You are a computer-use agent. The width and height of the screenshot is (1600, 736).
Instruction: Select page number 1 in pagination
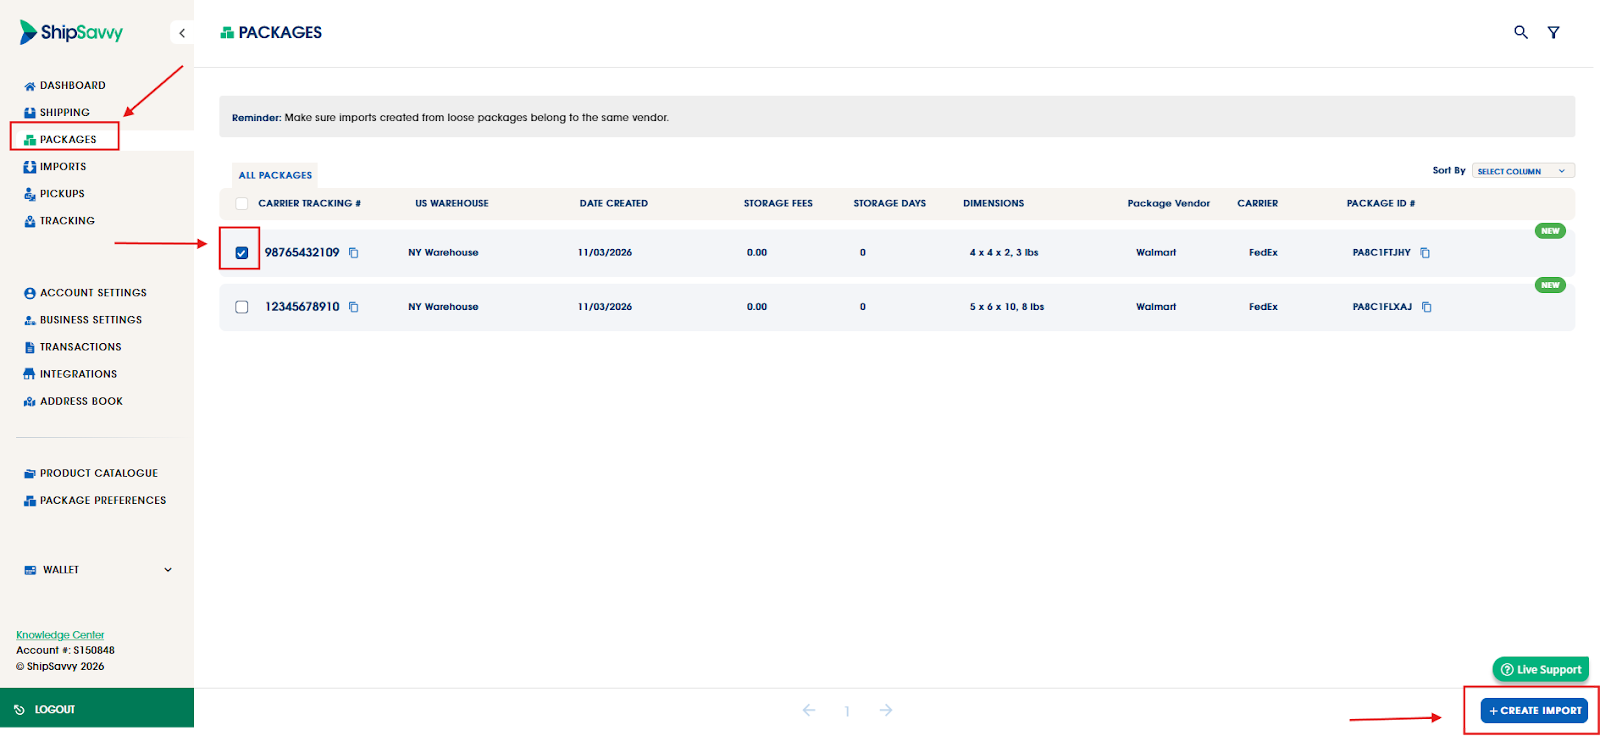(x=847, y=711)
